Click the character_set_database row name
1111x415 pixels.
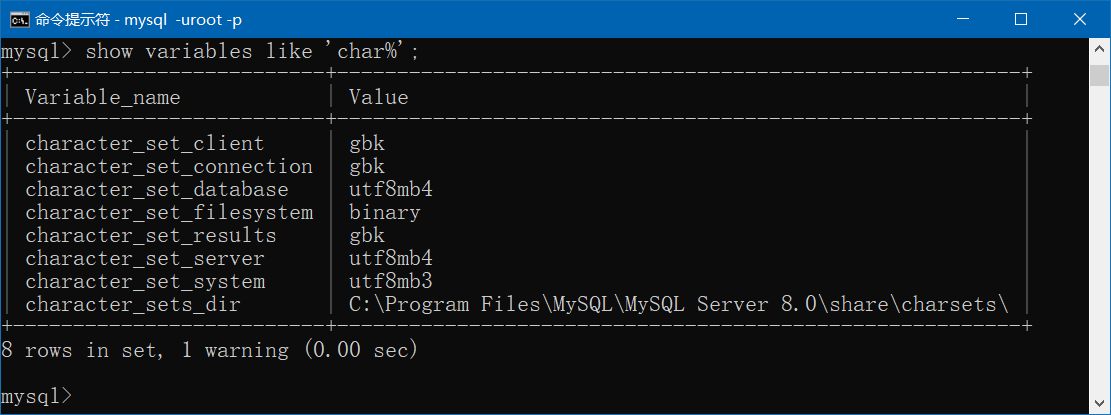[x=157, y=189]
